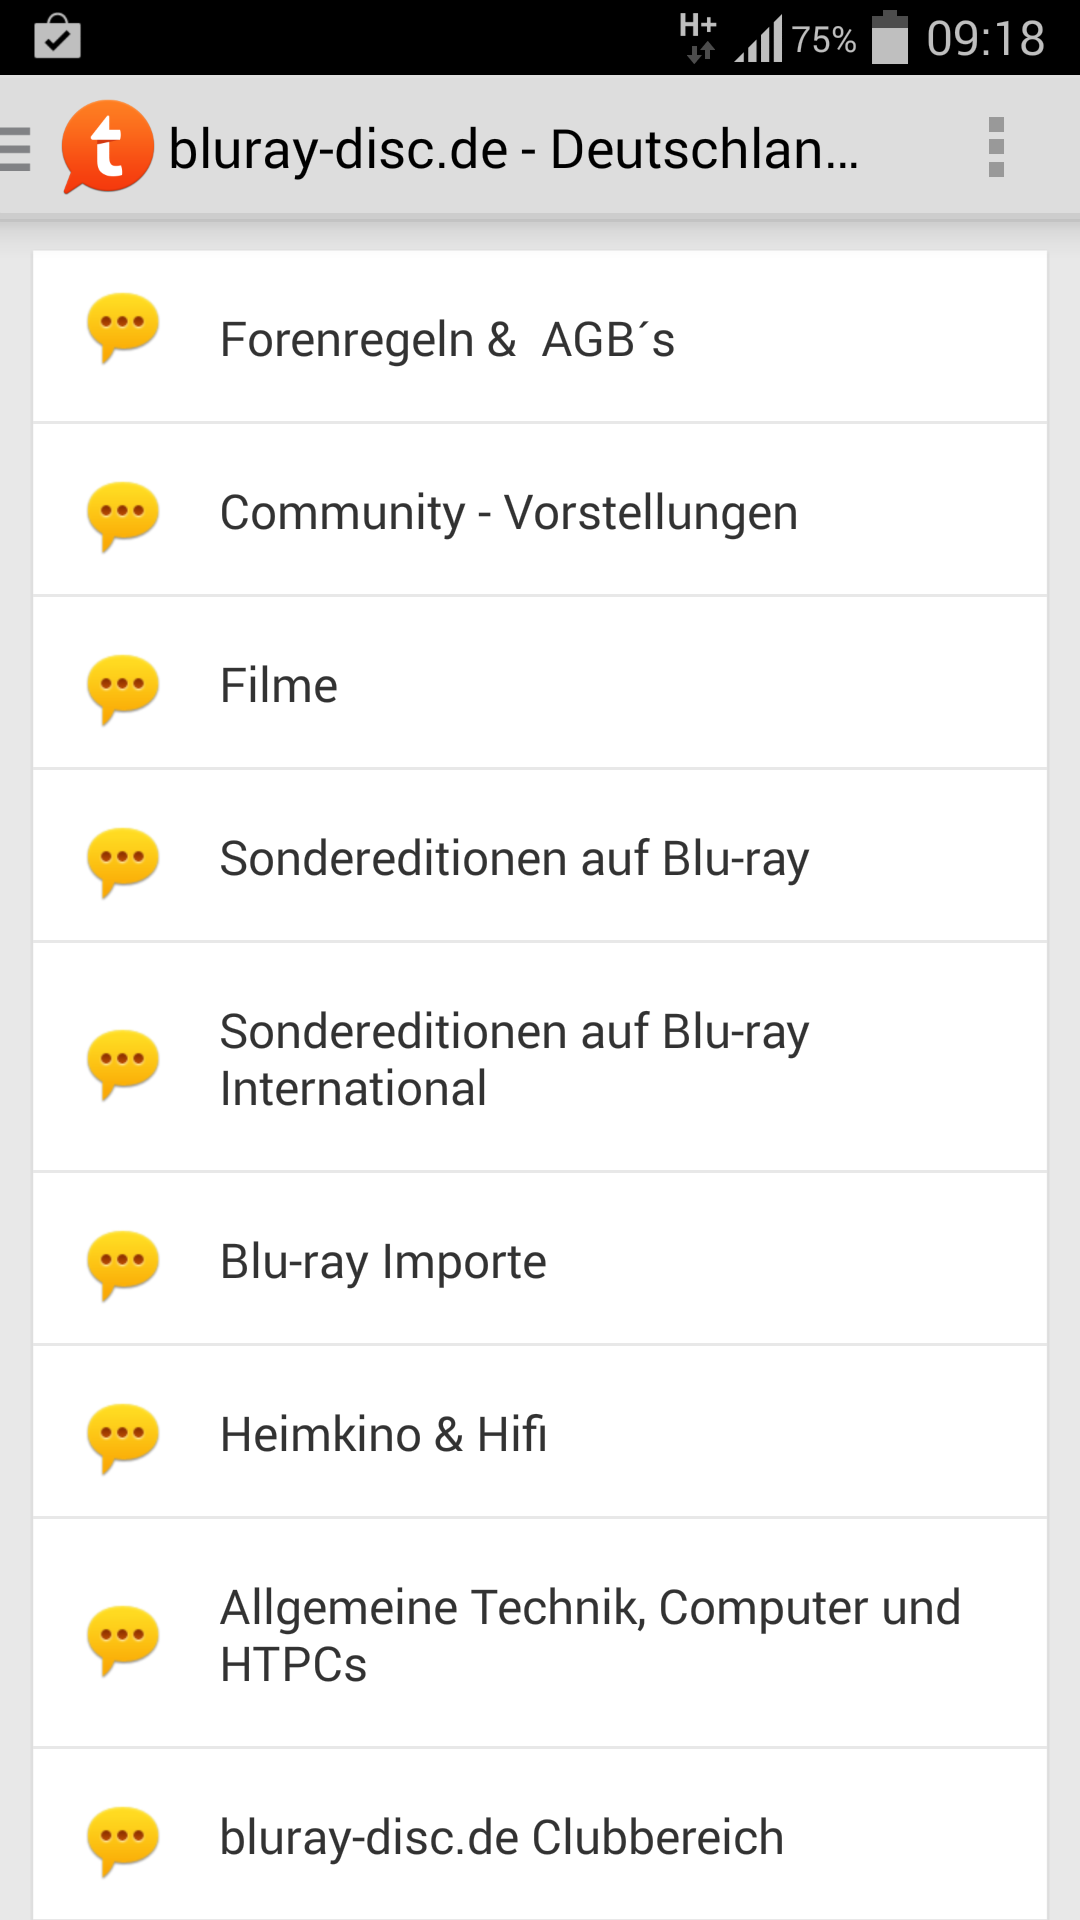Image resolution: width=1080 pixels, height=1920 pixels.
Task: Open the three-dot overflow menu
Action: pos(995,148)
